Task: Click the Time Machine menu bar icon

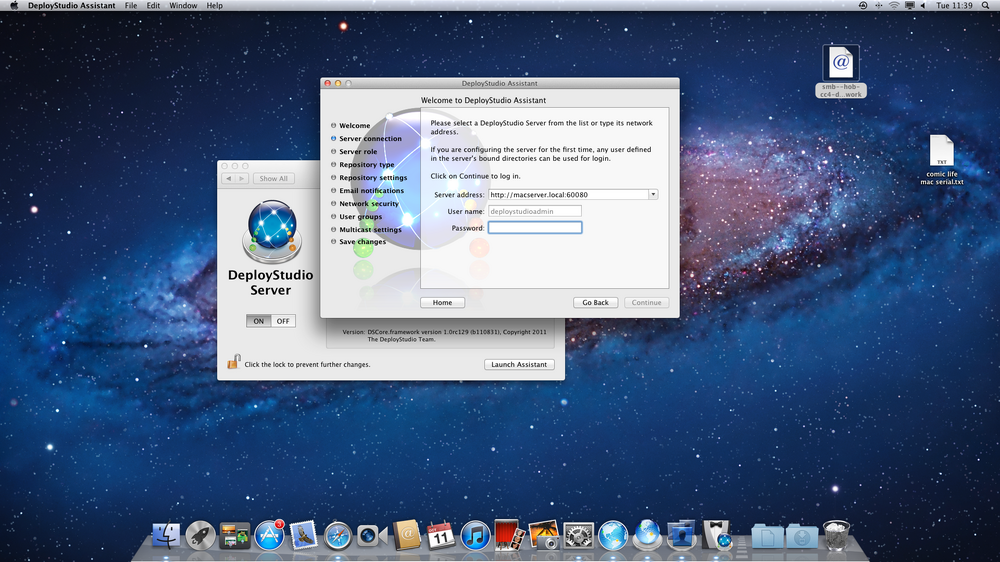Action: point(863,6)
